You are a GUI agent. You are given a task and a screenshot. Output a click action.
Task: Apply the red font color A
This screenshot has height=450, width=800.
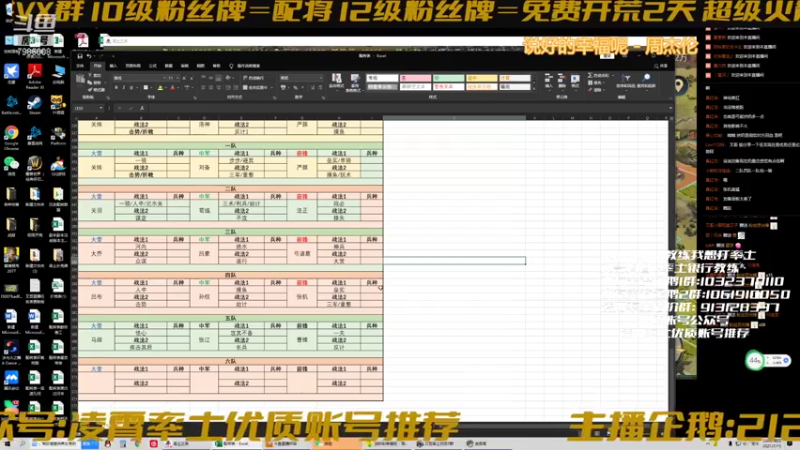[x=172, y=88]
